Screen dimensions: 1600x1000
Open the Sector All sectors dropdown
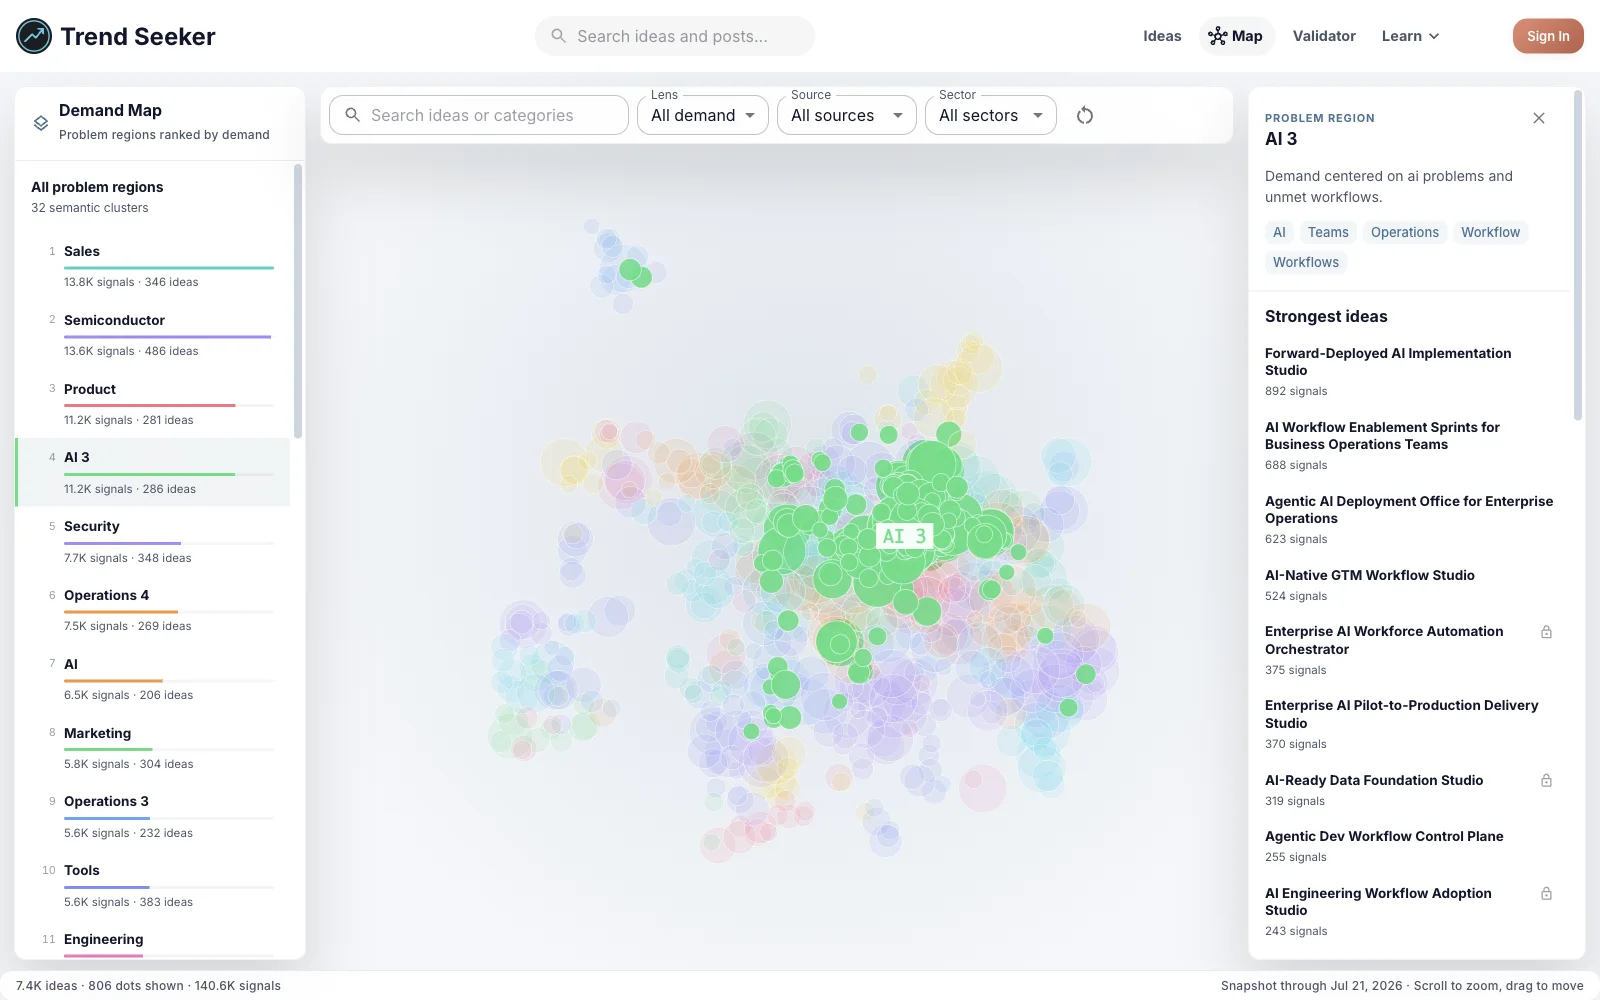(x=991, y=115)
